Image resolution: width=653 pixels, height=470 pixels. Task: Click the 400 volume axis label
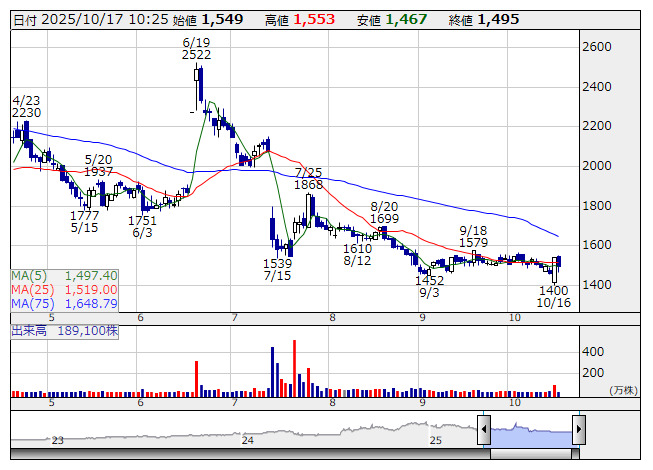[593, 352]
